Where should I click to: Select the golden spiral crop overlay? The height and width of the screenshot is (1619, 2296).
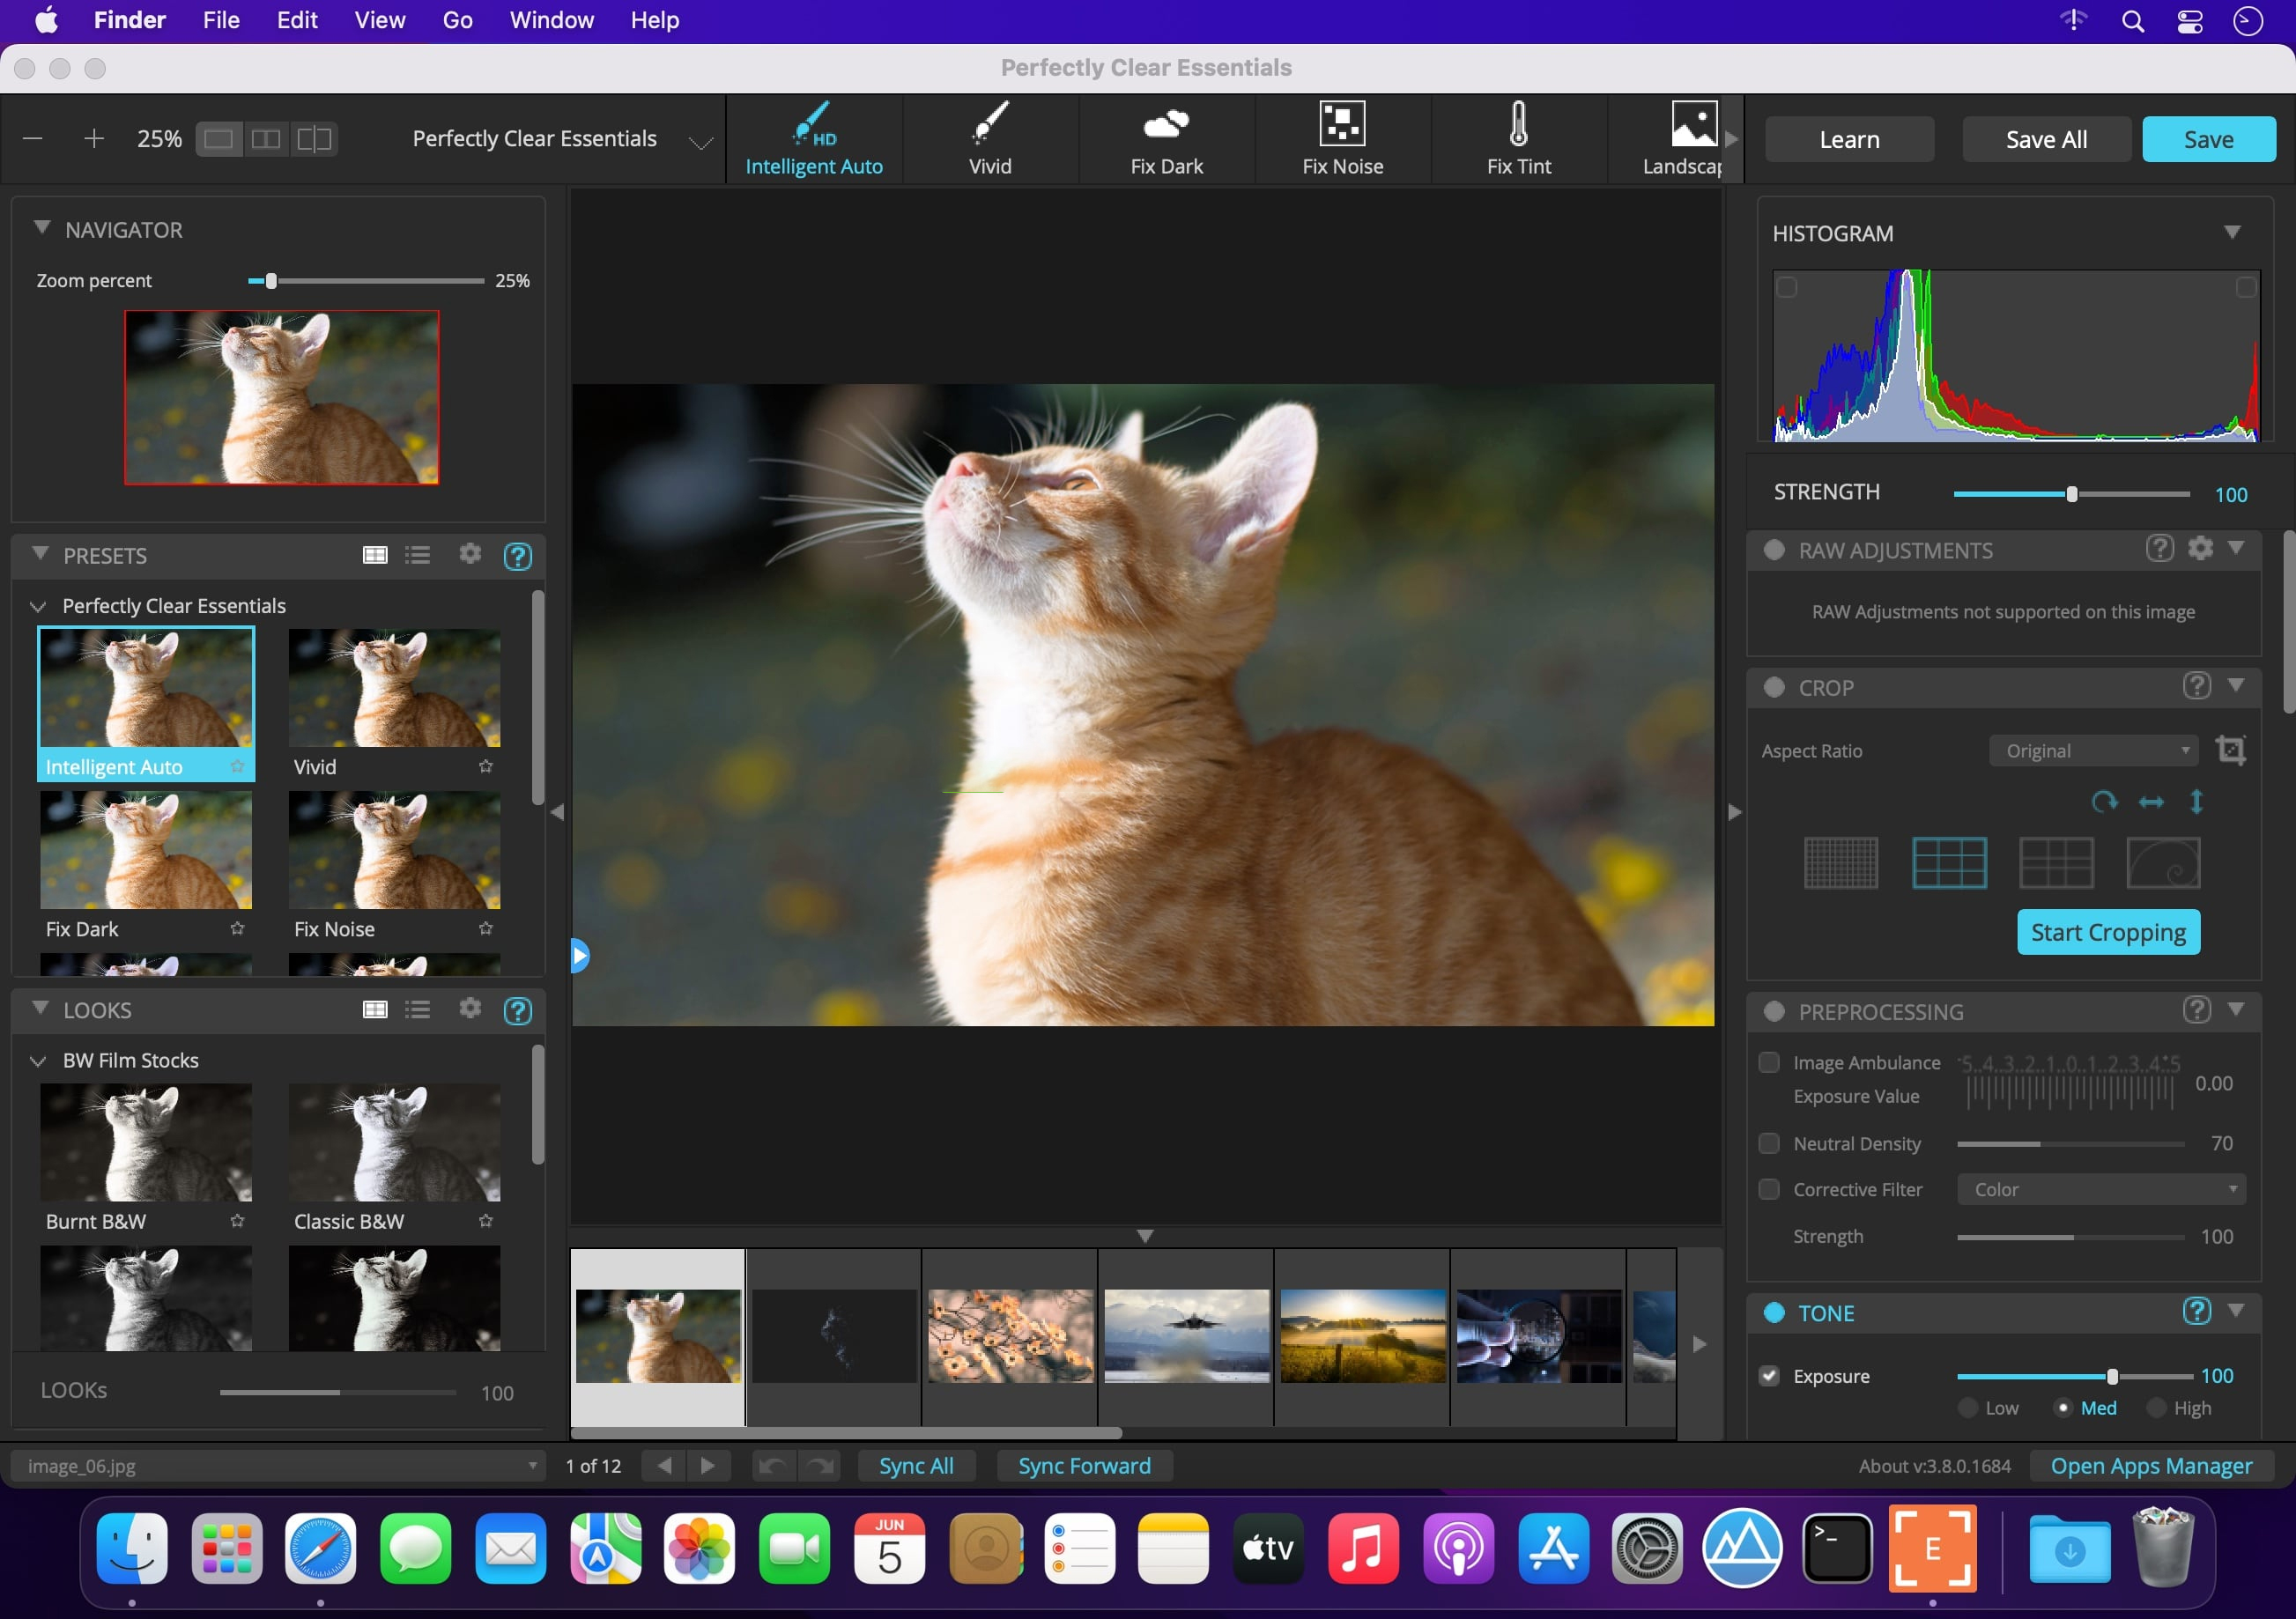click(2163, 863)
